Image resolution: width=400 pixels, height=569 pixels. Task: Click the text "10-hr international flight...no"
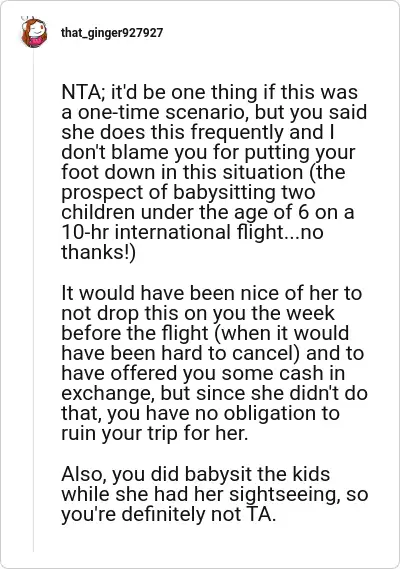point(192,232)
